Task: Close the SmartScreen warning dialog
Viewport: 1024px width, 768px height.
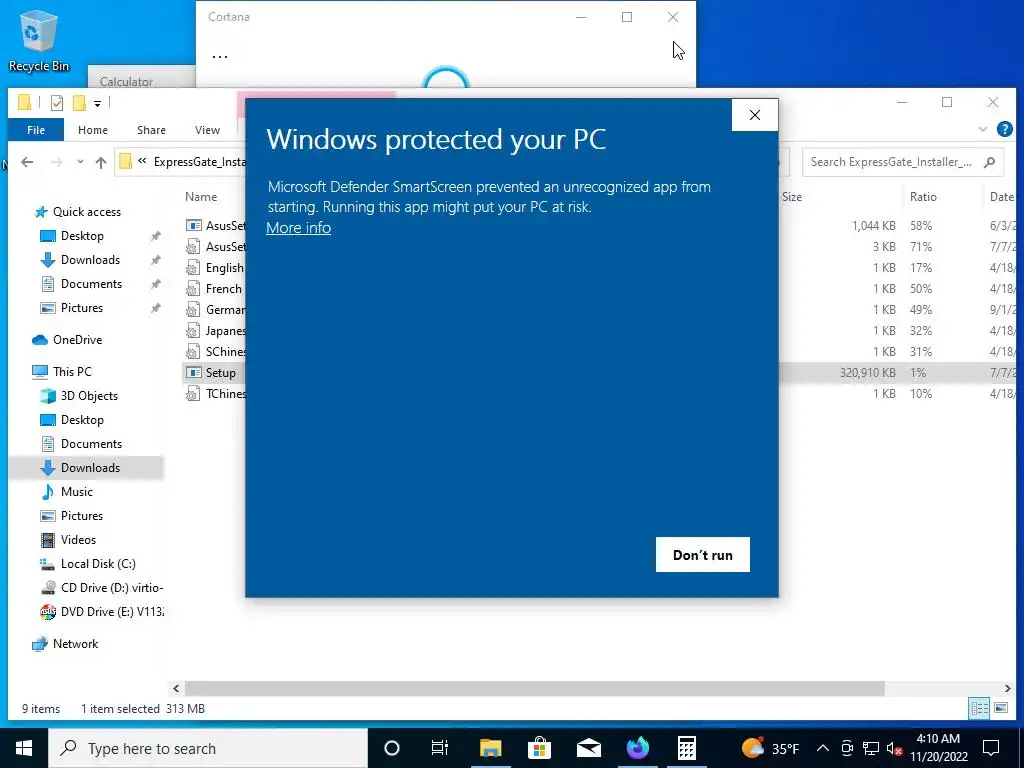Action: [755, 115]
